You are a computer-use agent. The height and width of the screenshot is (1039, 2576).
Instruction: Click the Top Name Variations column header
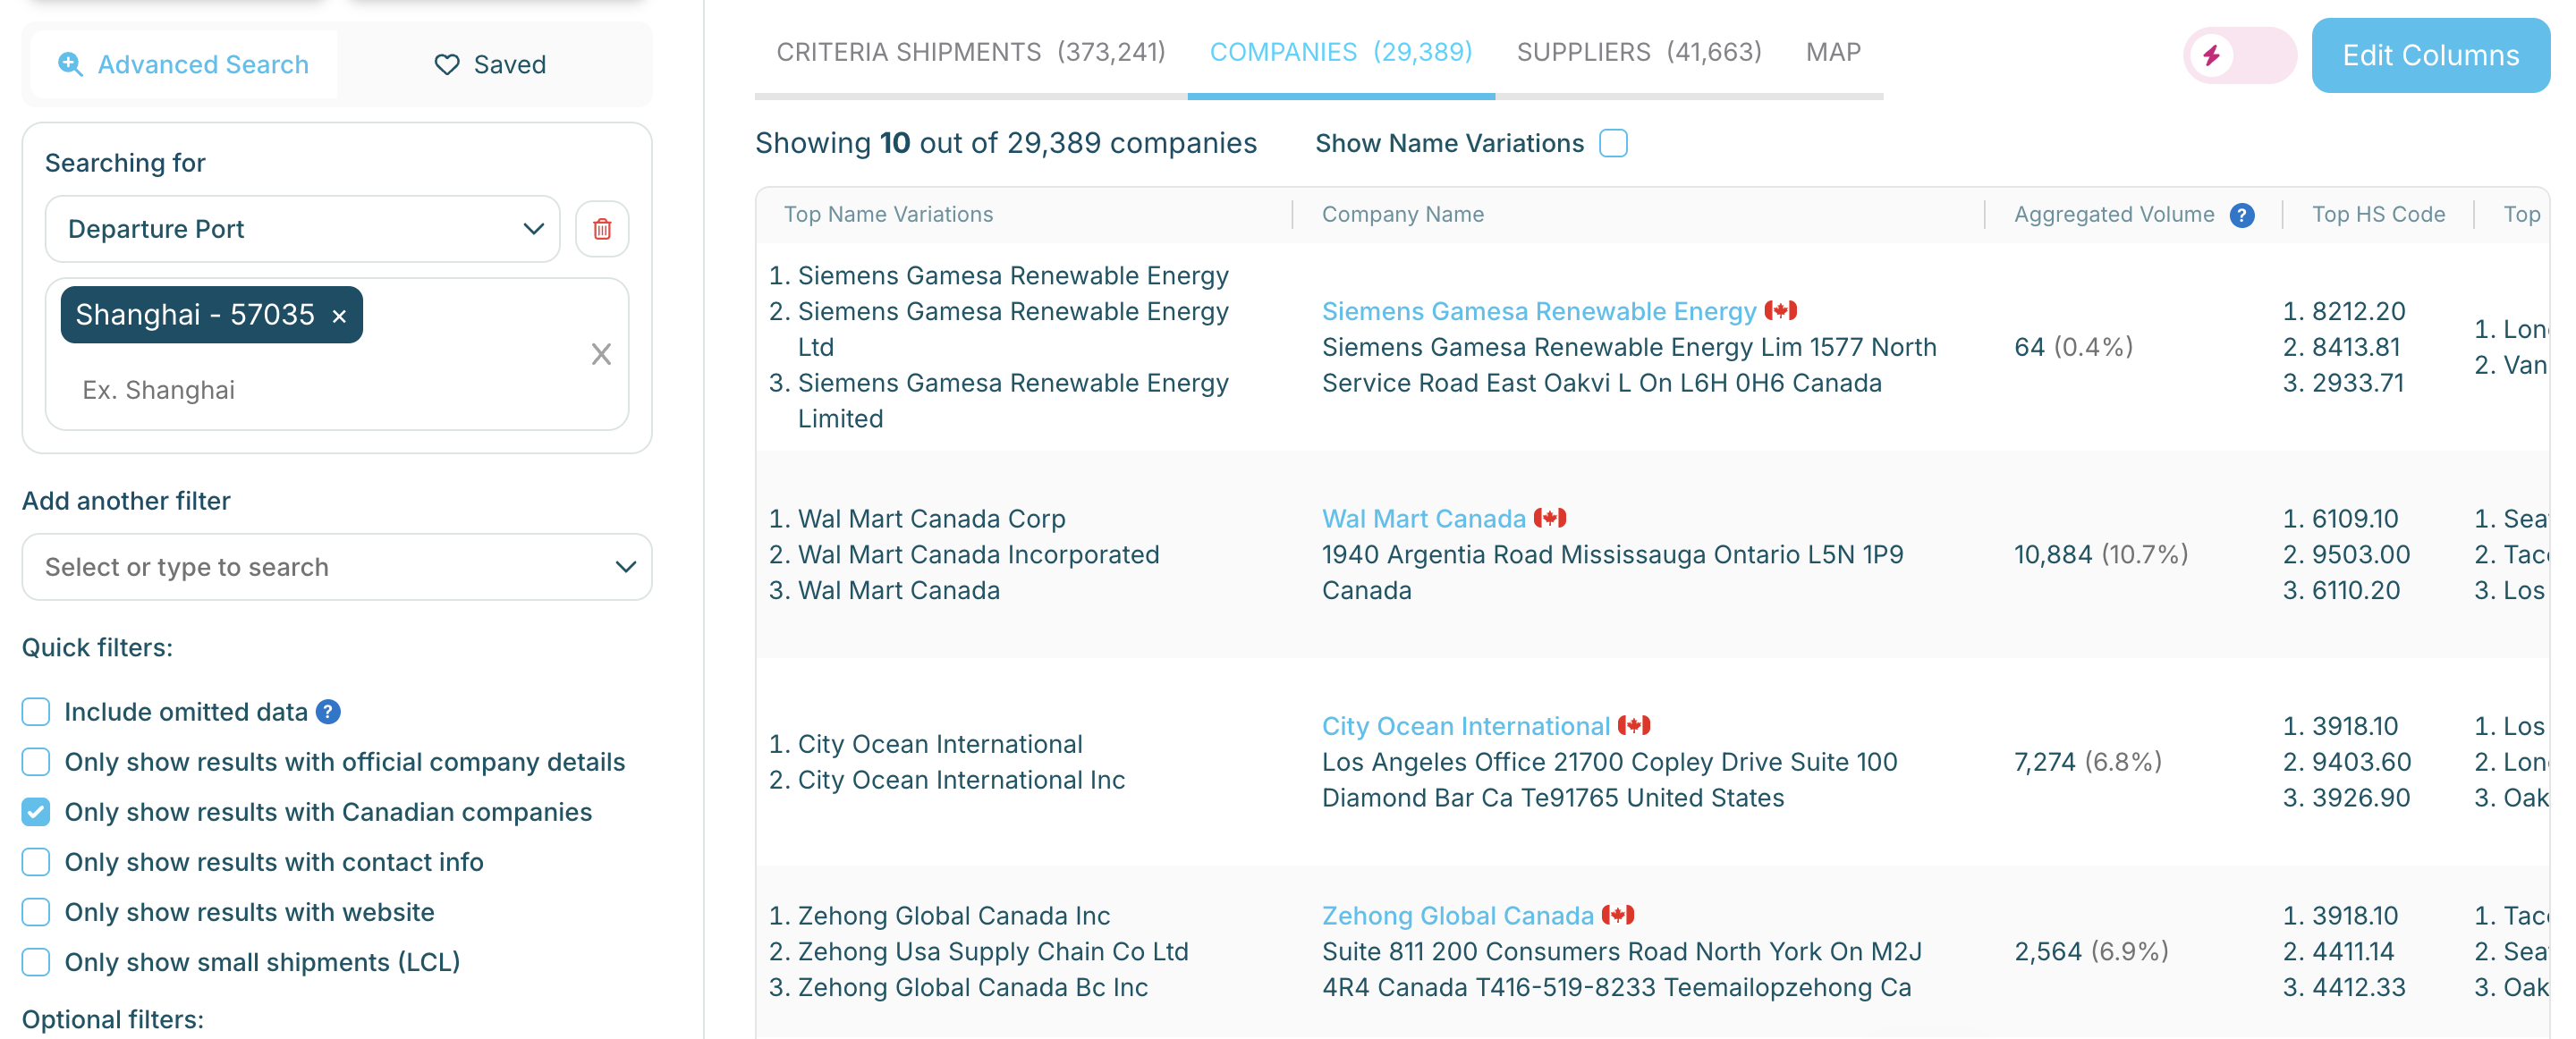(888, 214)
